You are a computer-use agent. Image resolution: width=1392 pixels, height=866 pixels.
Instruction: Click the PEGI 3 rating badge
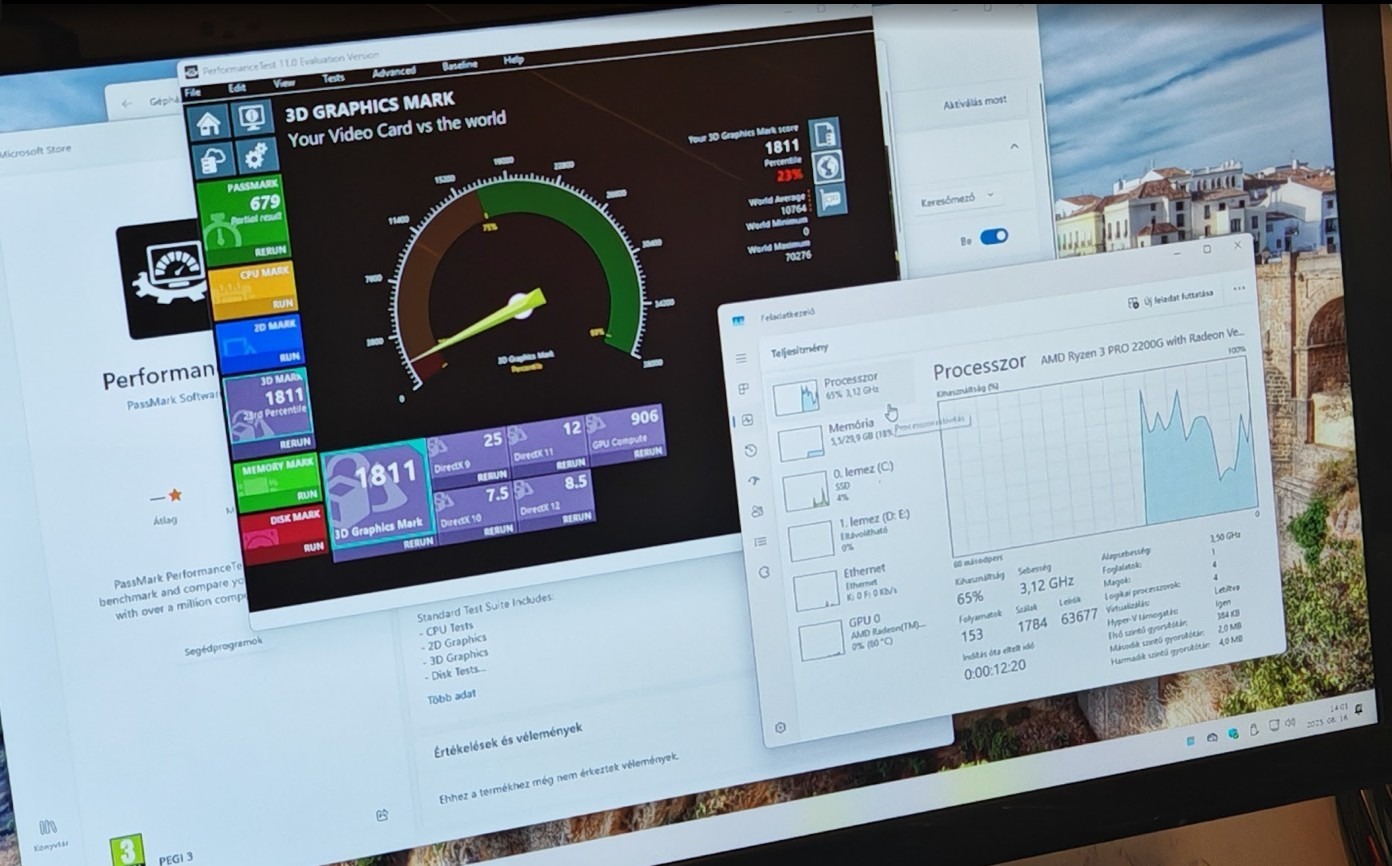126,850
